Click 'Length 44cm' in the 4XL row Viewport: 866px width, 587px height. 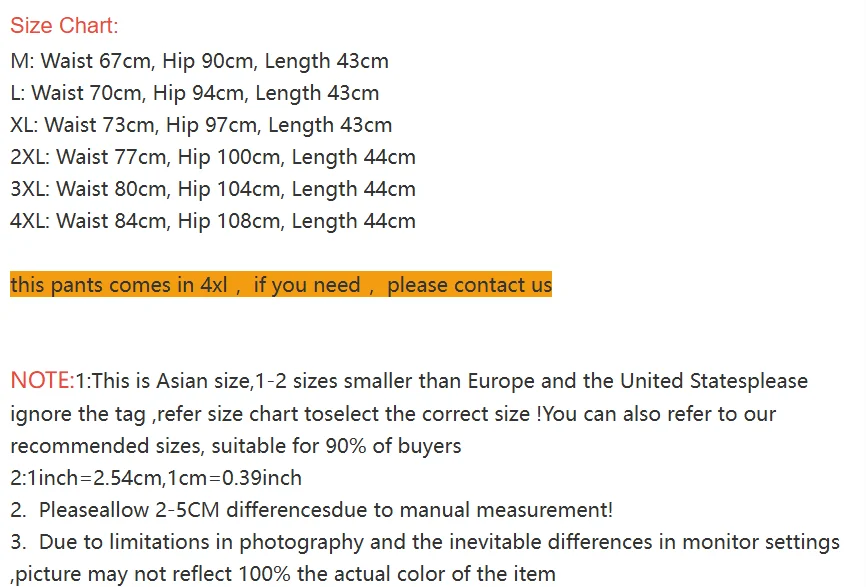pyautogui.click(x=353, y=221)
